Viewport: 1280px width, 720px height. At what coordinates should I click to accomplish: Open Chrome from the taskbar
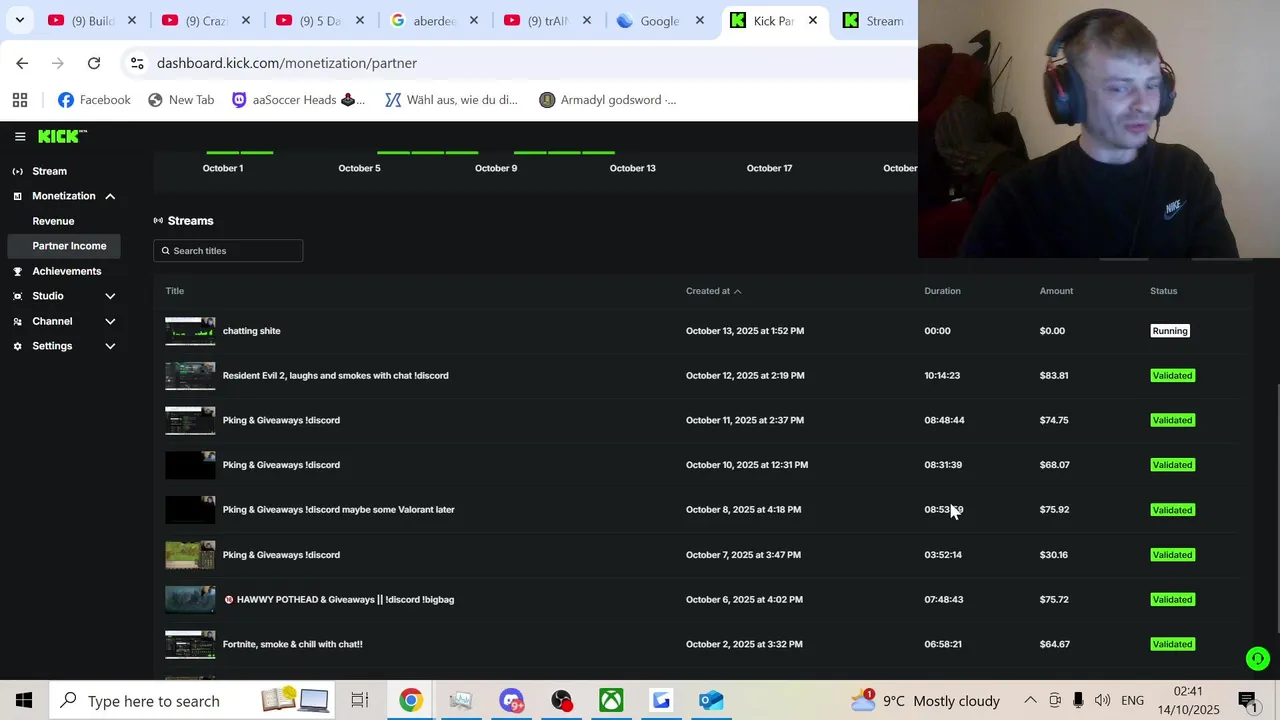coord(411,701)
